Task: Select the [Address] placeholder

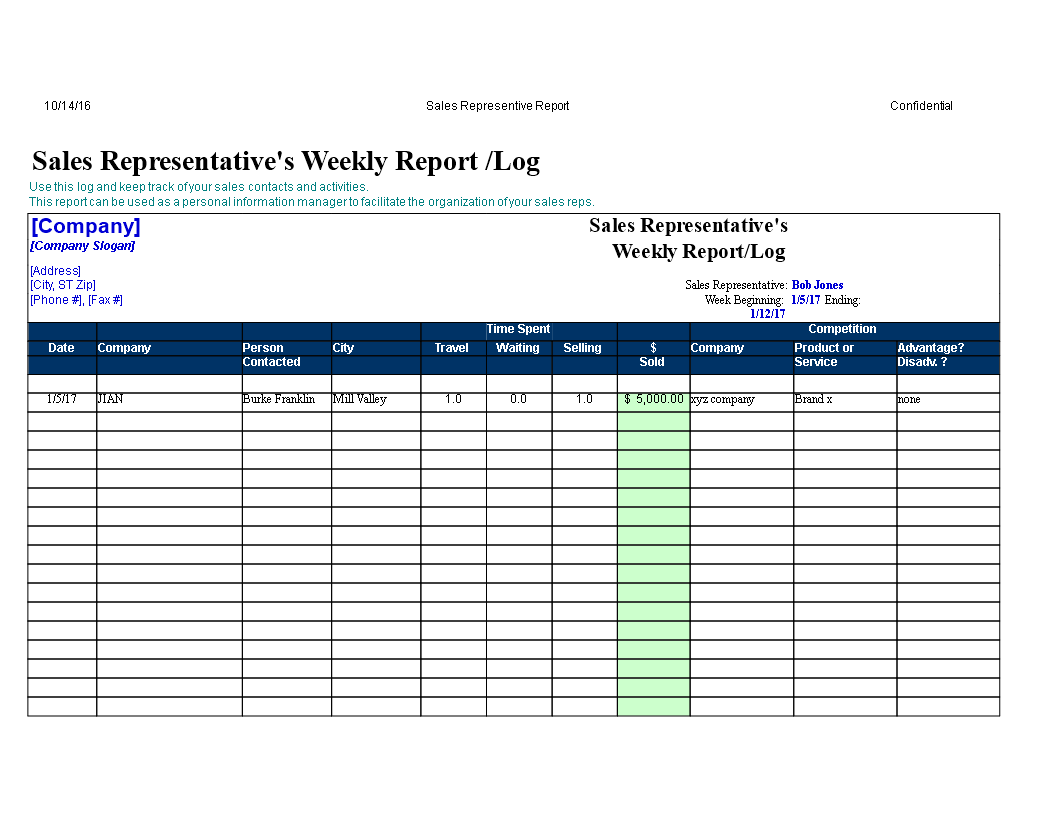Action: click(55, 271)
